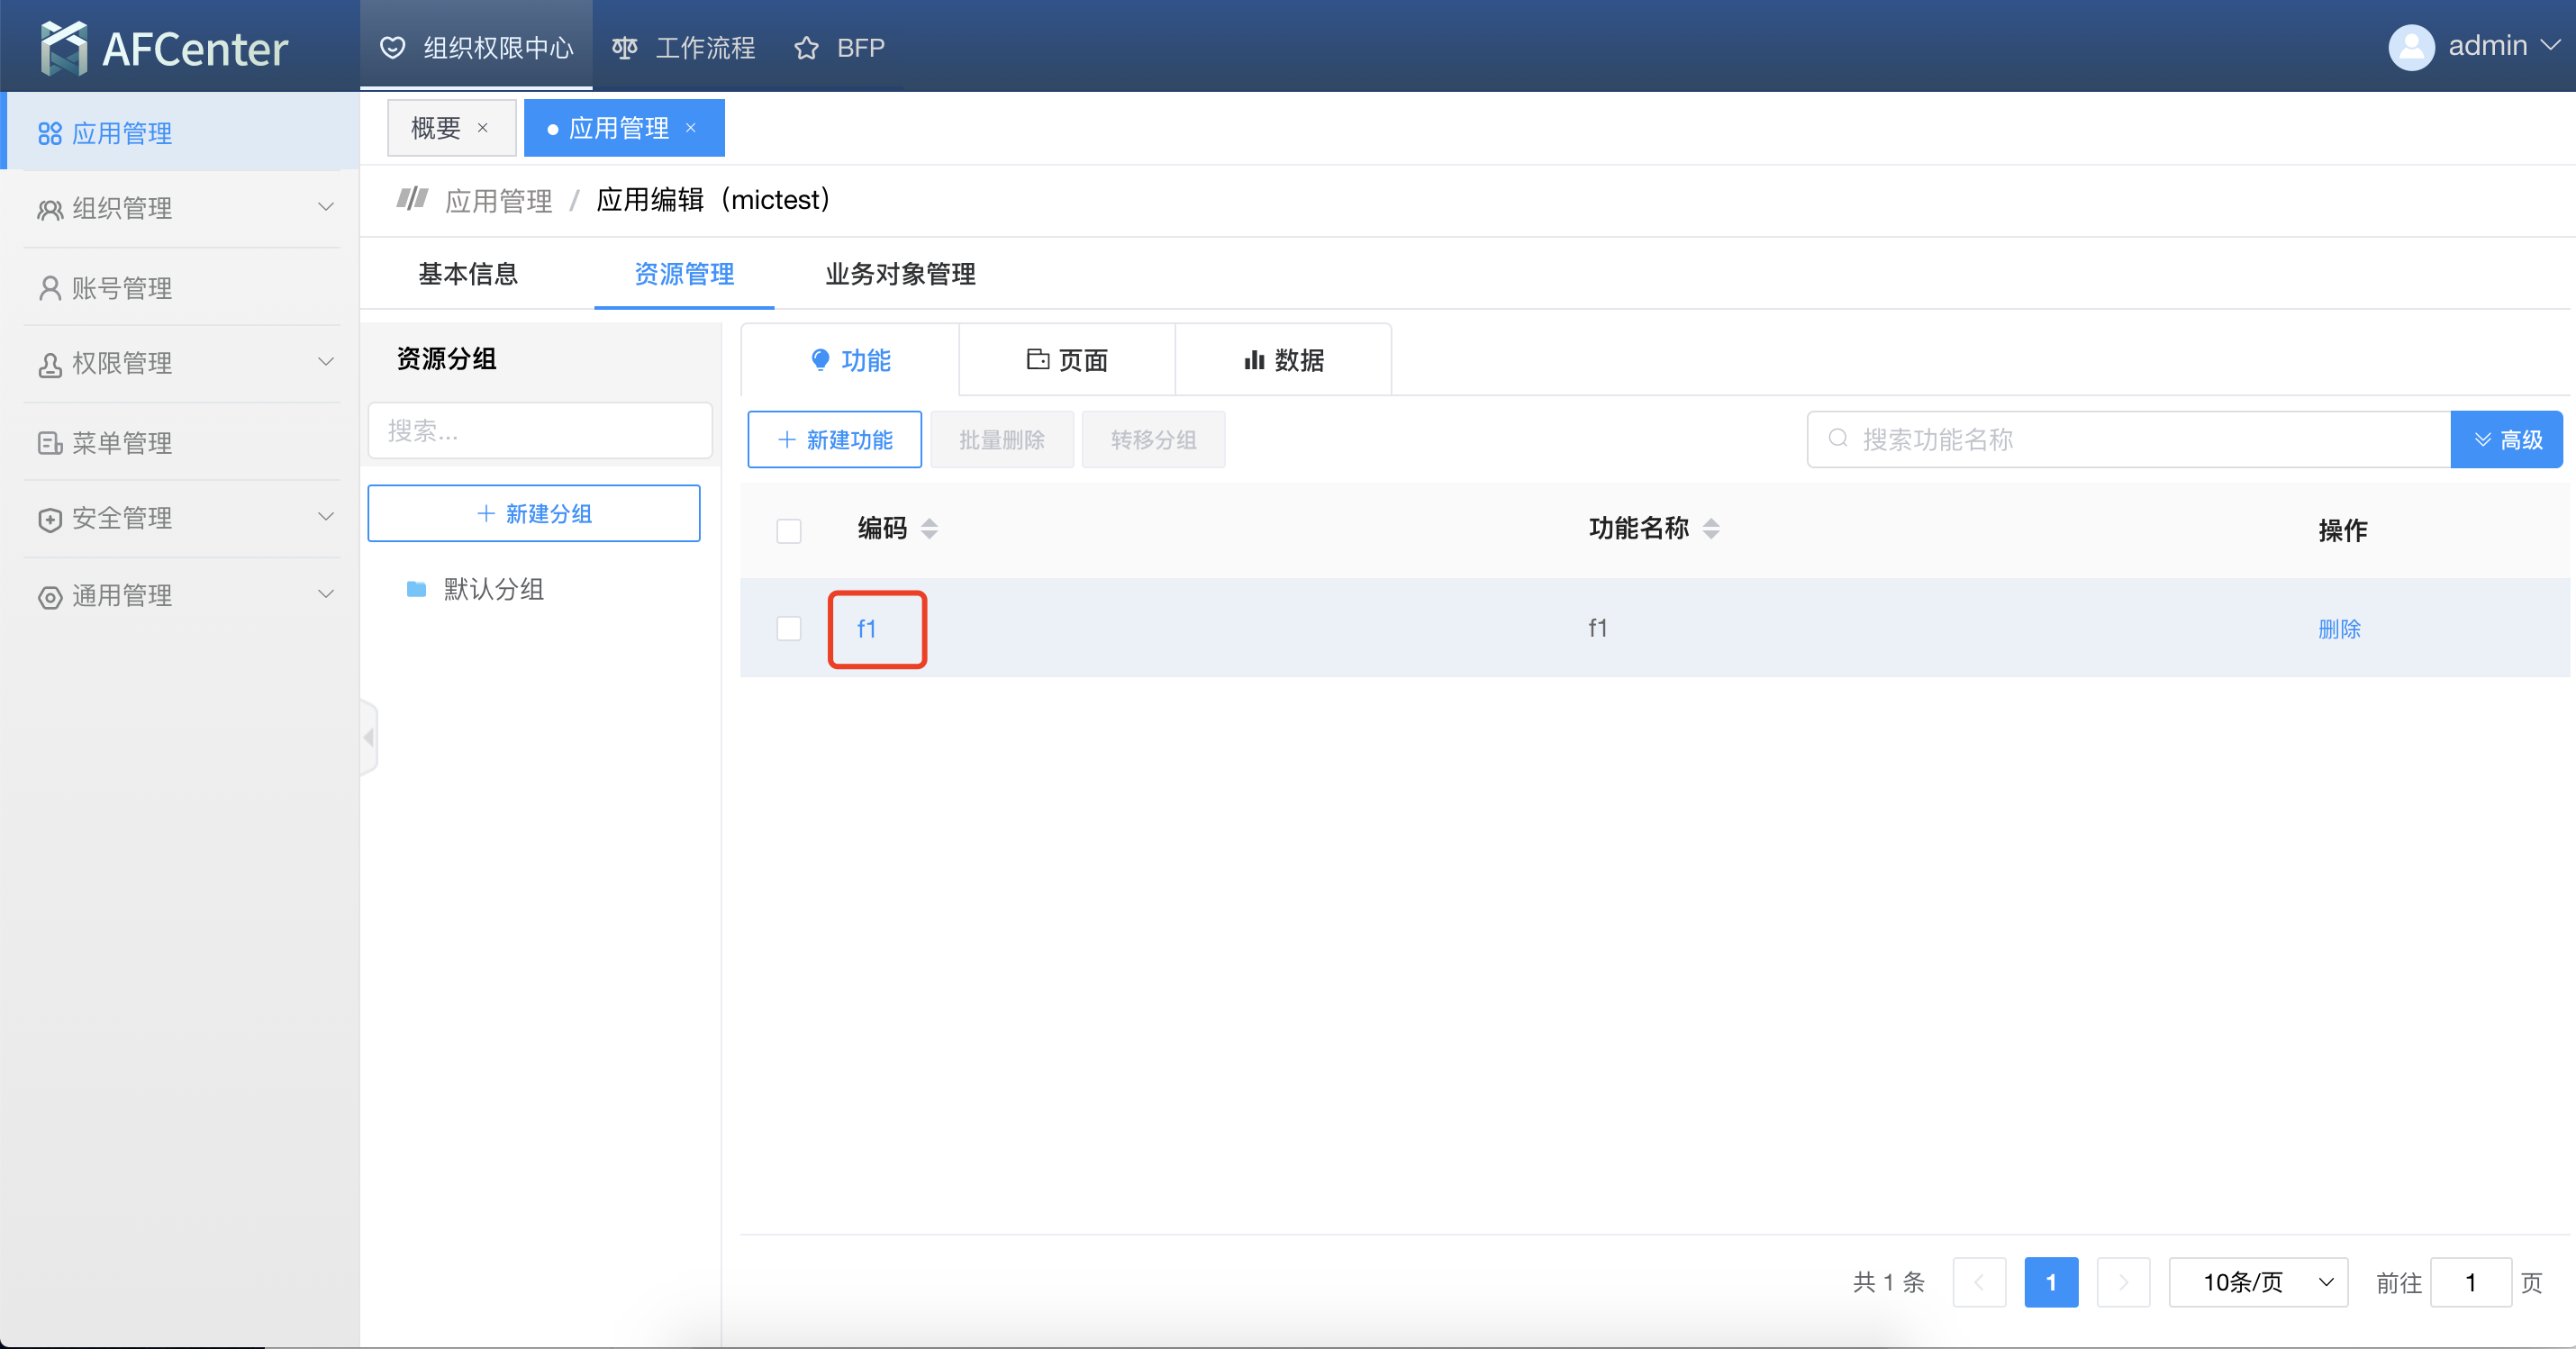This screenshot has width=2576, height=1349.
Task: Expand the 组织管理 sidebar chevron
Action: point(326,207)
